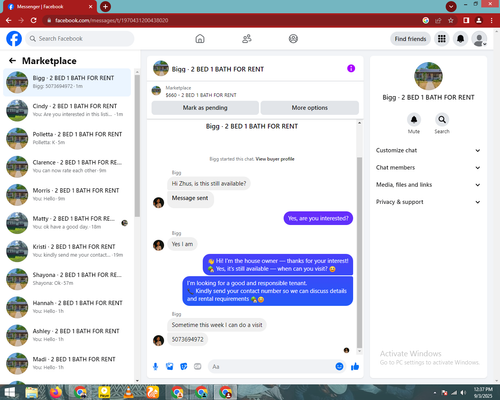Expand the Customize chat section

click(x=428, y=150)
